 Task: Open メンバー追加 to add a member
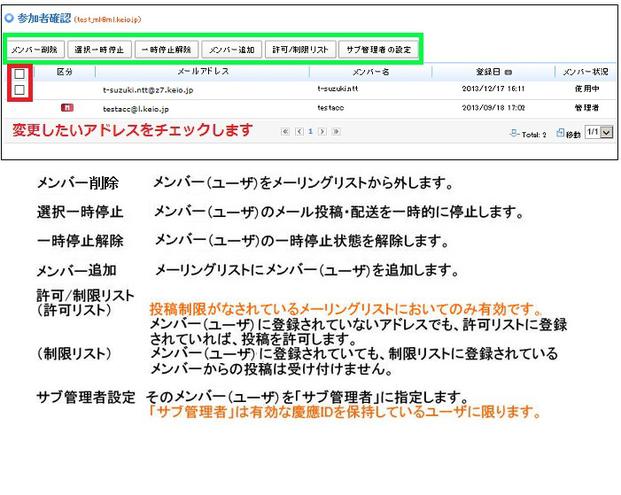(x=231, y=49)
